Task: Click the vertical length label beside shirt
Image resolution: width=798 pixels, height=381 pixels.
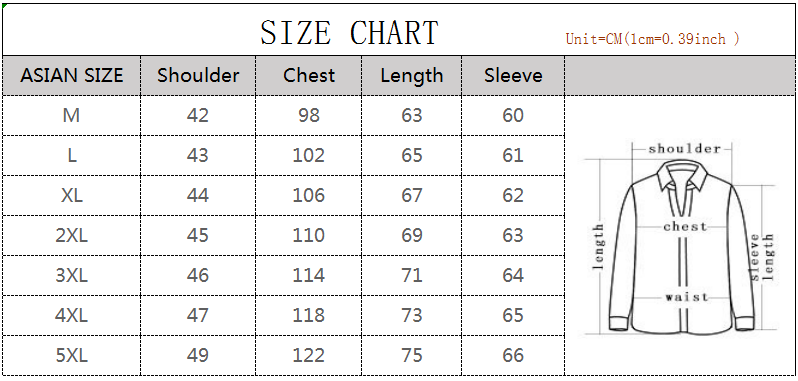Action: click(x=598, y=247)
